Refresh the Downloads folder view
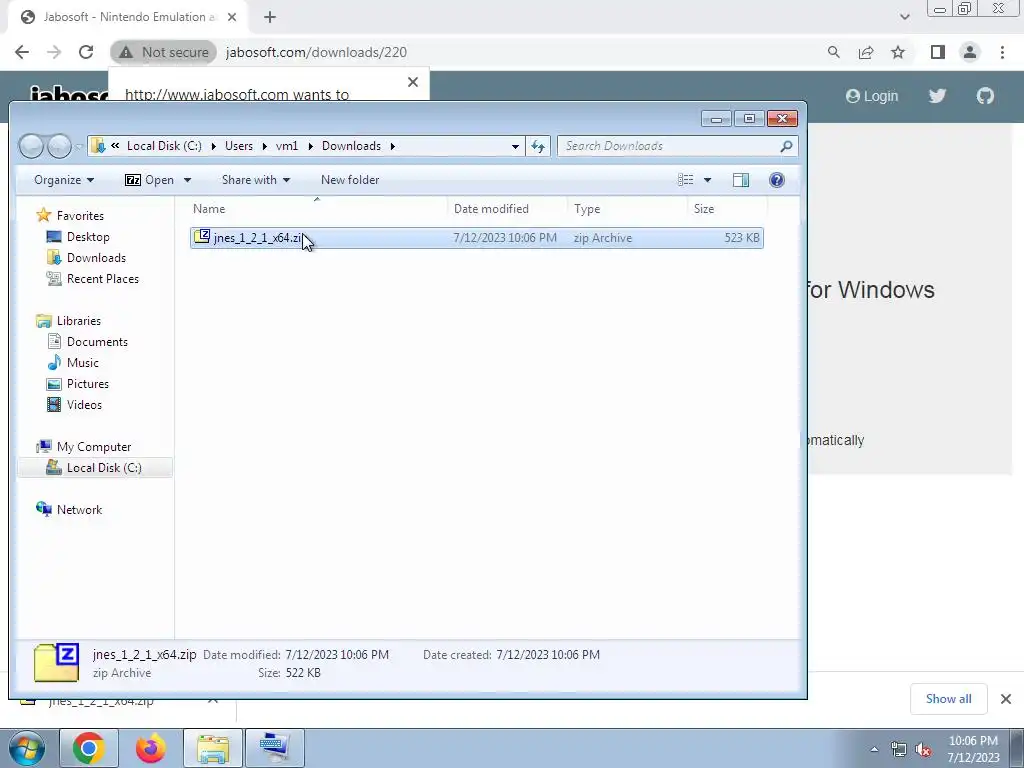 coord(538,146)
